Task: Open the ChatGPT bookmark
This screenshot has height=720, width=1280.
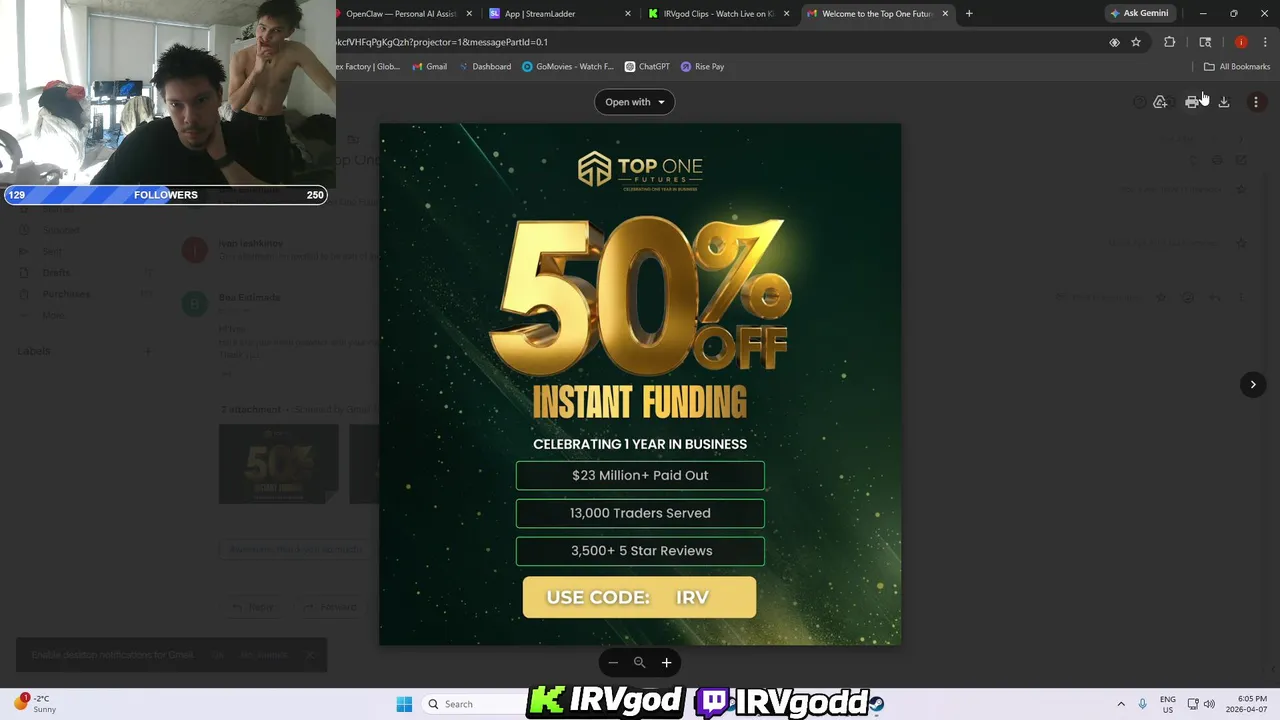Action: click(647, 66)
